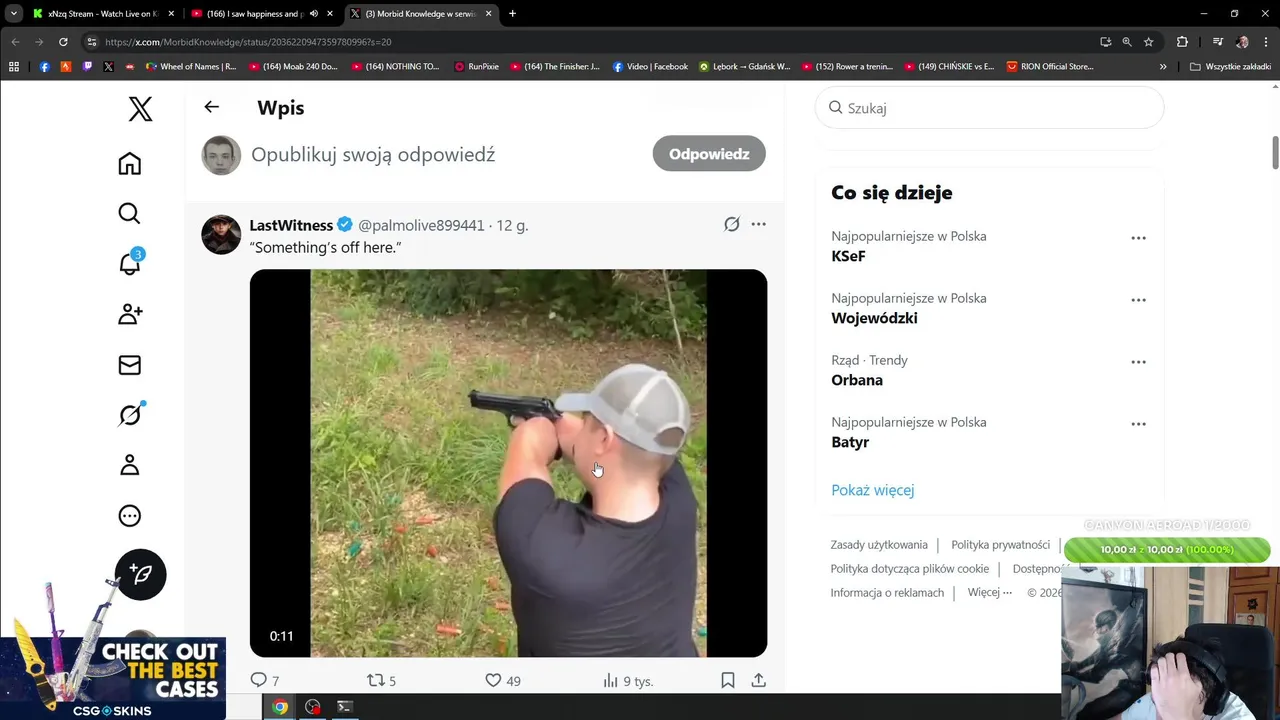Share the LastWitness post

[x=759, y=680]
